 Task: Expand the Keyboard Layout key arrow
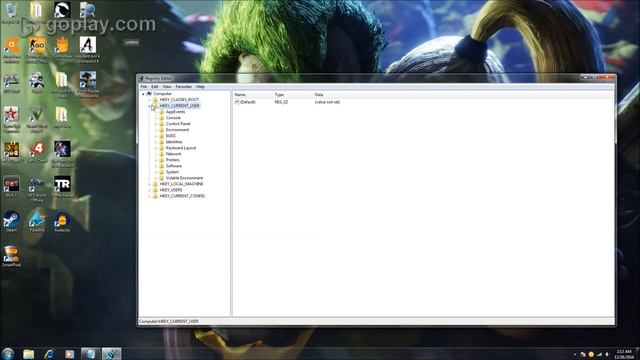156,148
